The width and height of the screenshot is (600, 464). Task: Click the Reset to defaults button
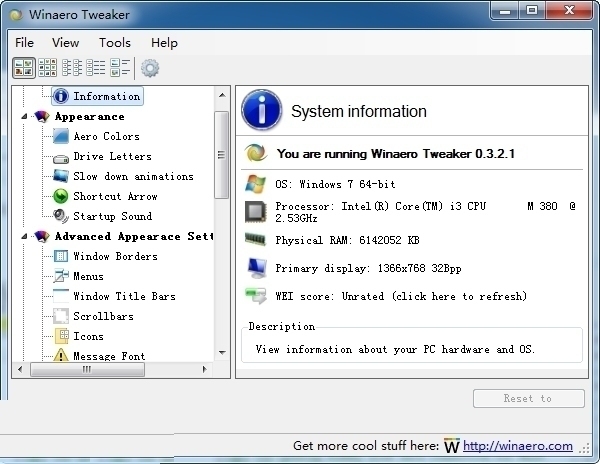coord(529,398)
